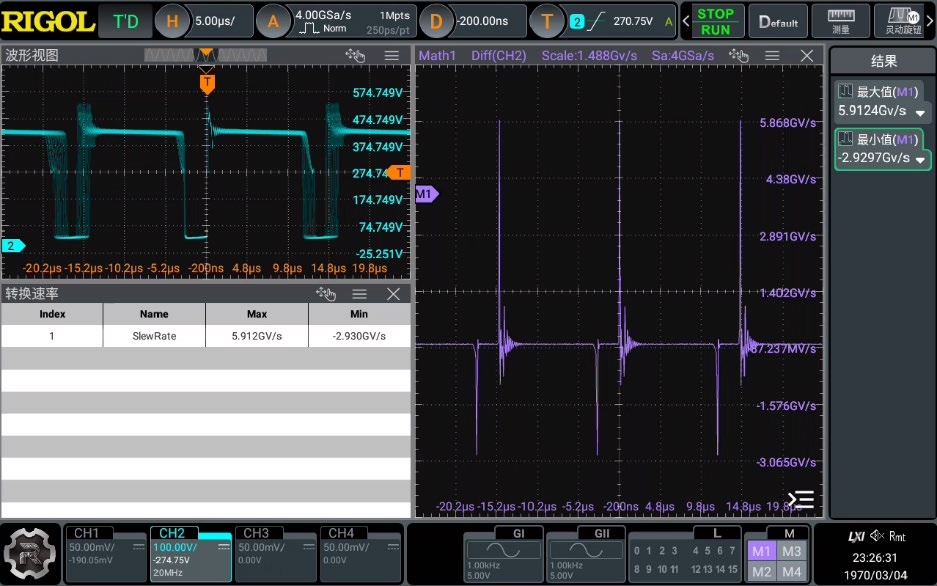Tap the trigger T icon
Image resolution: width=937 pixels, height=586 pixels.
tap(547, 22)
